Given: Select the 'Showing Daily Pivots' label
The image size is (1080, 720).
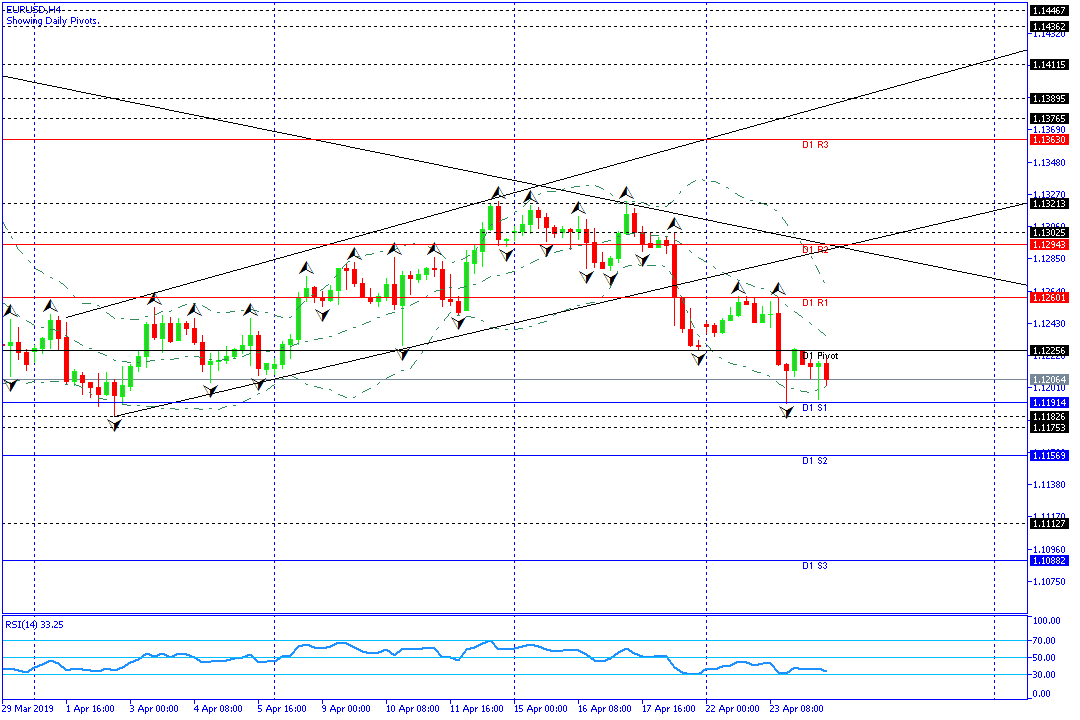Looking at the screenshot, I should click(x=52, y=21).
